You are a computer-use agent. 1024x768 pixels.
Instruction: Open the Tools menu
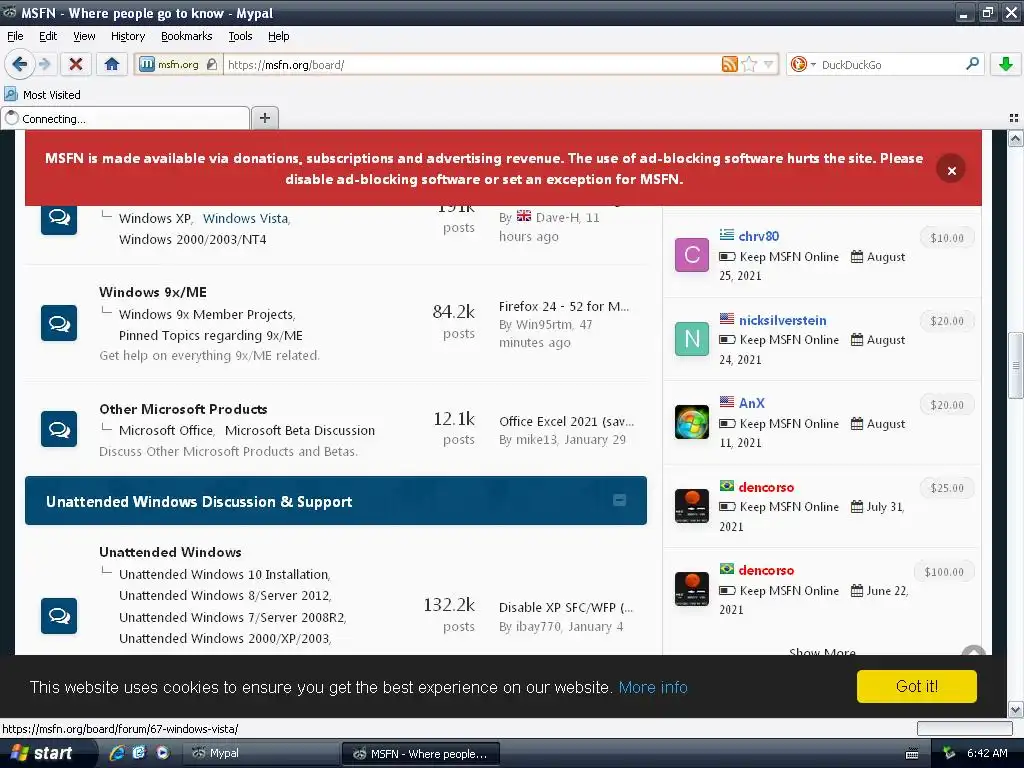[x=240, y=36]
